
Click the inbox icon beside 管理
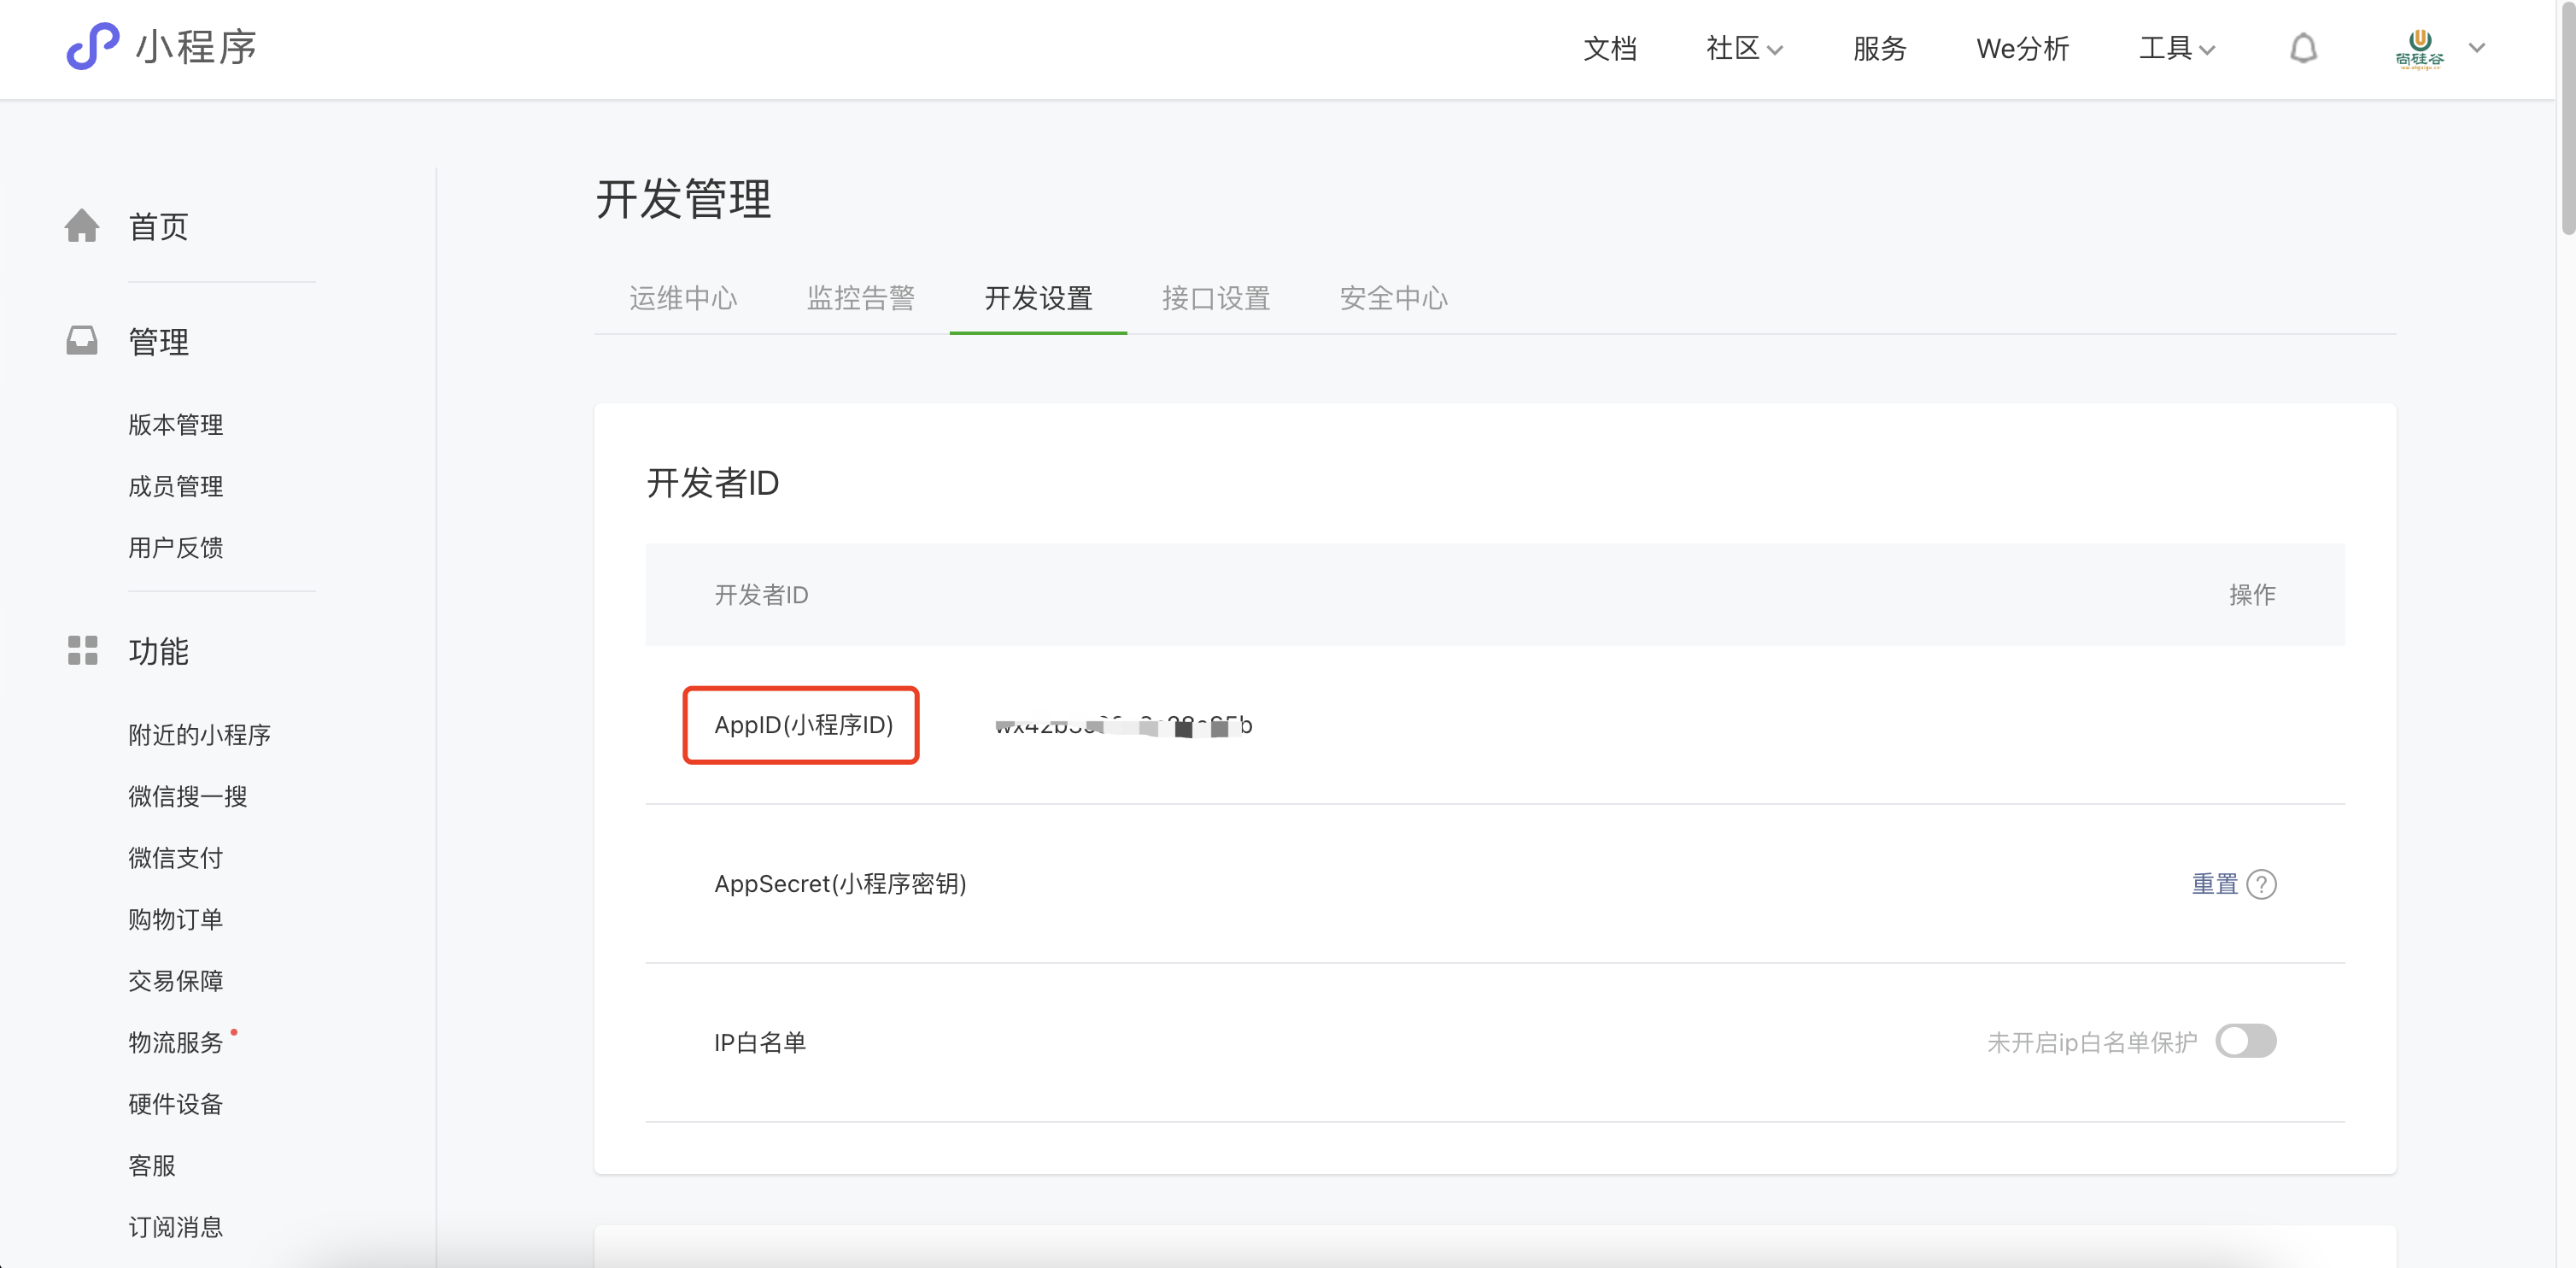click(82, 341)
